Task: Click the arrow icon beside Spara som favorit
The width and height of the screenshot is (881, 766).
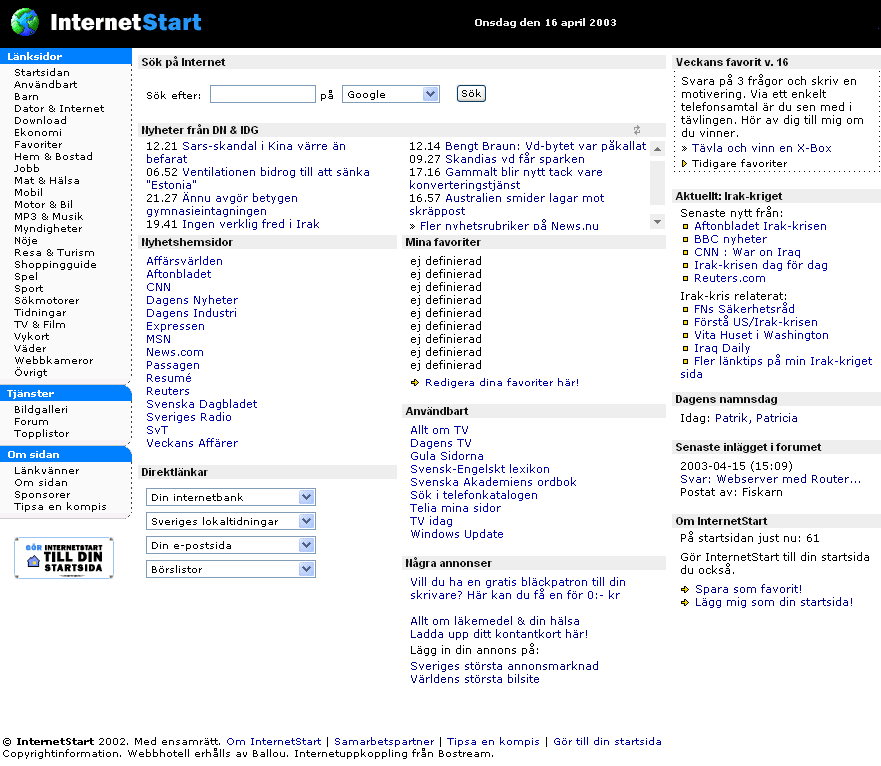Action: pos(684,590)
